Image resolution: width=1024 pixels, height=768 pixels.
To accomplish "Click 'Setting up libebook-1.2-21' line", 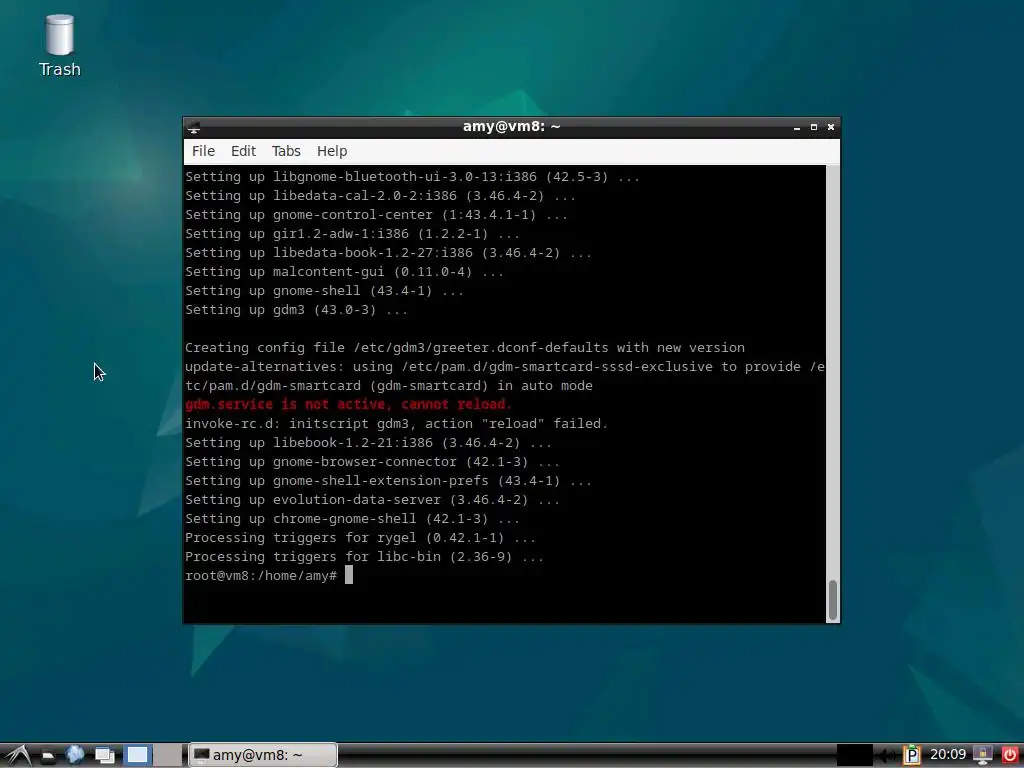I will 368,443.
